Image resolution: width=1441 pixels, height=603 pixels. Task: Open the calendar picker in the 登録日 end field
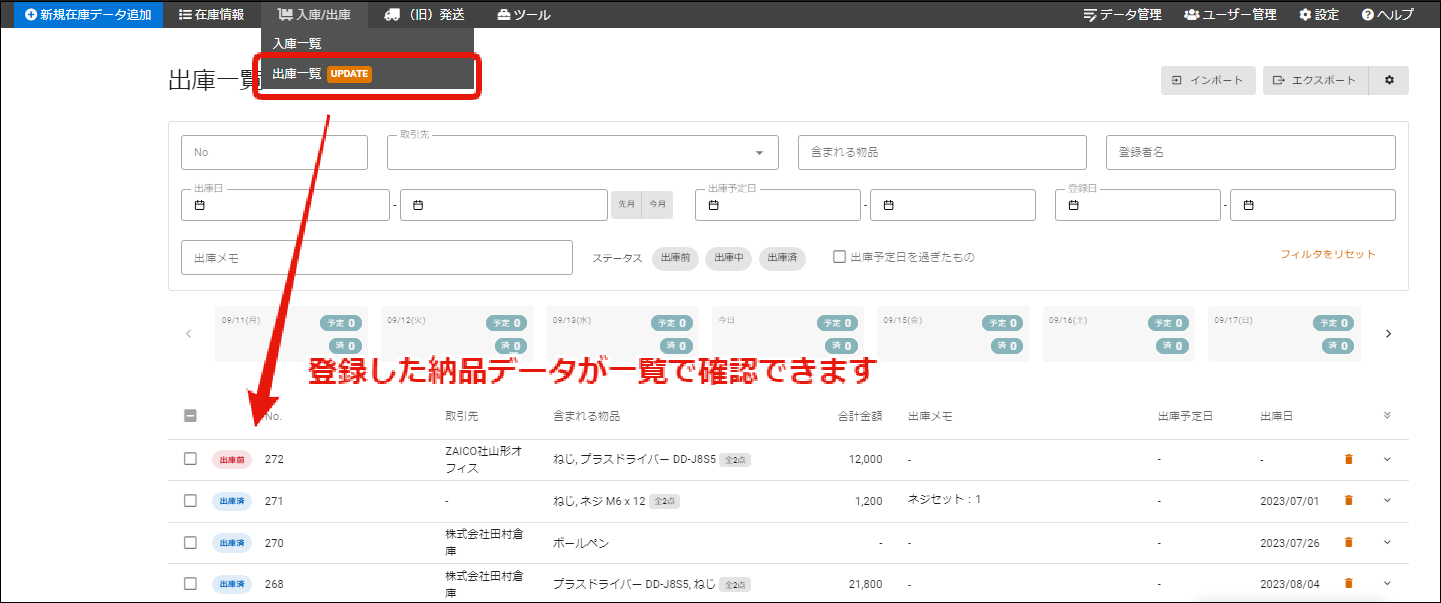coord(1250,204)
